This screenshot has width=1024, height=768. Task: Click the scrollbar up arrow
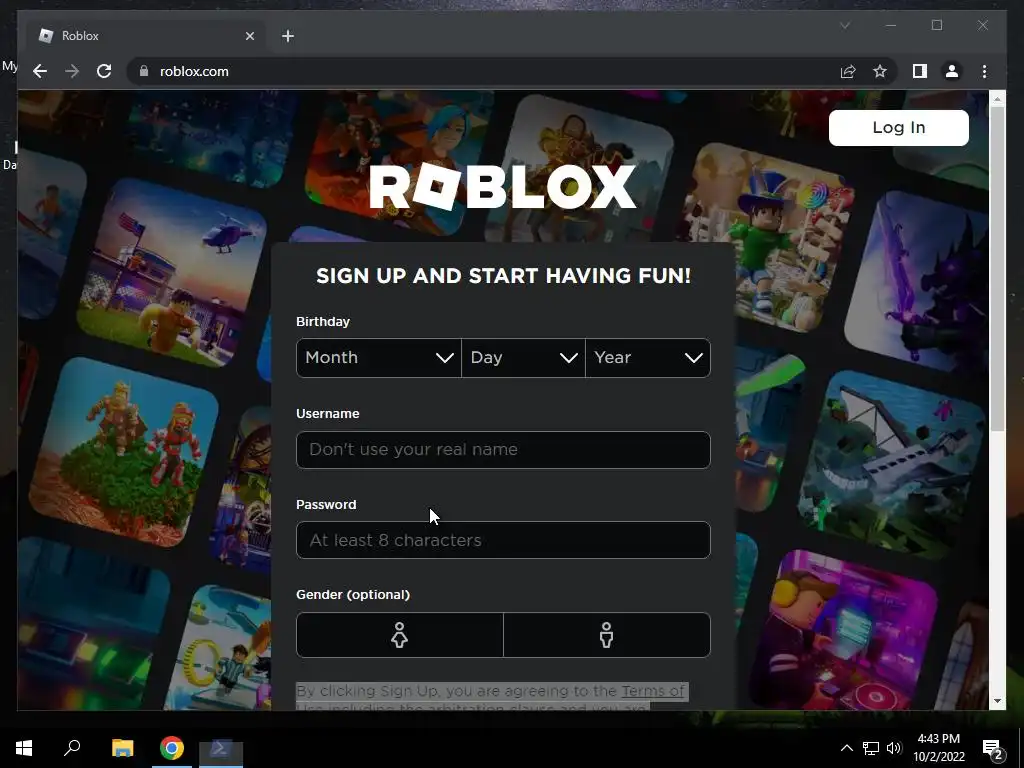997,99
